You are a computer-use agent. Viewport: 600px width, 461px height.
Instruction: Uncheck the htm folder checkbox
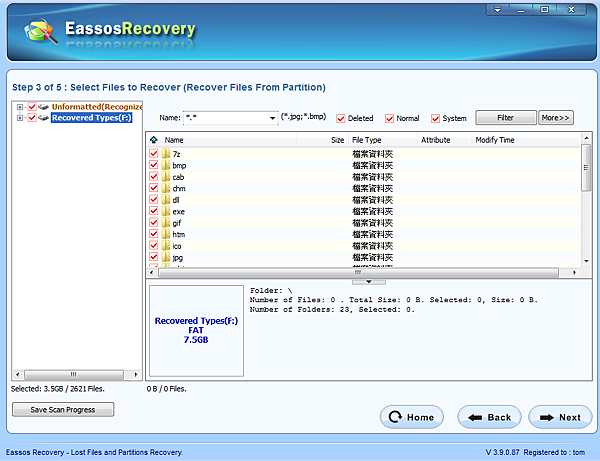pos(153,234)
